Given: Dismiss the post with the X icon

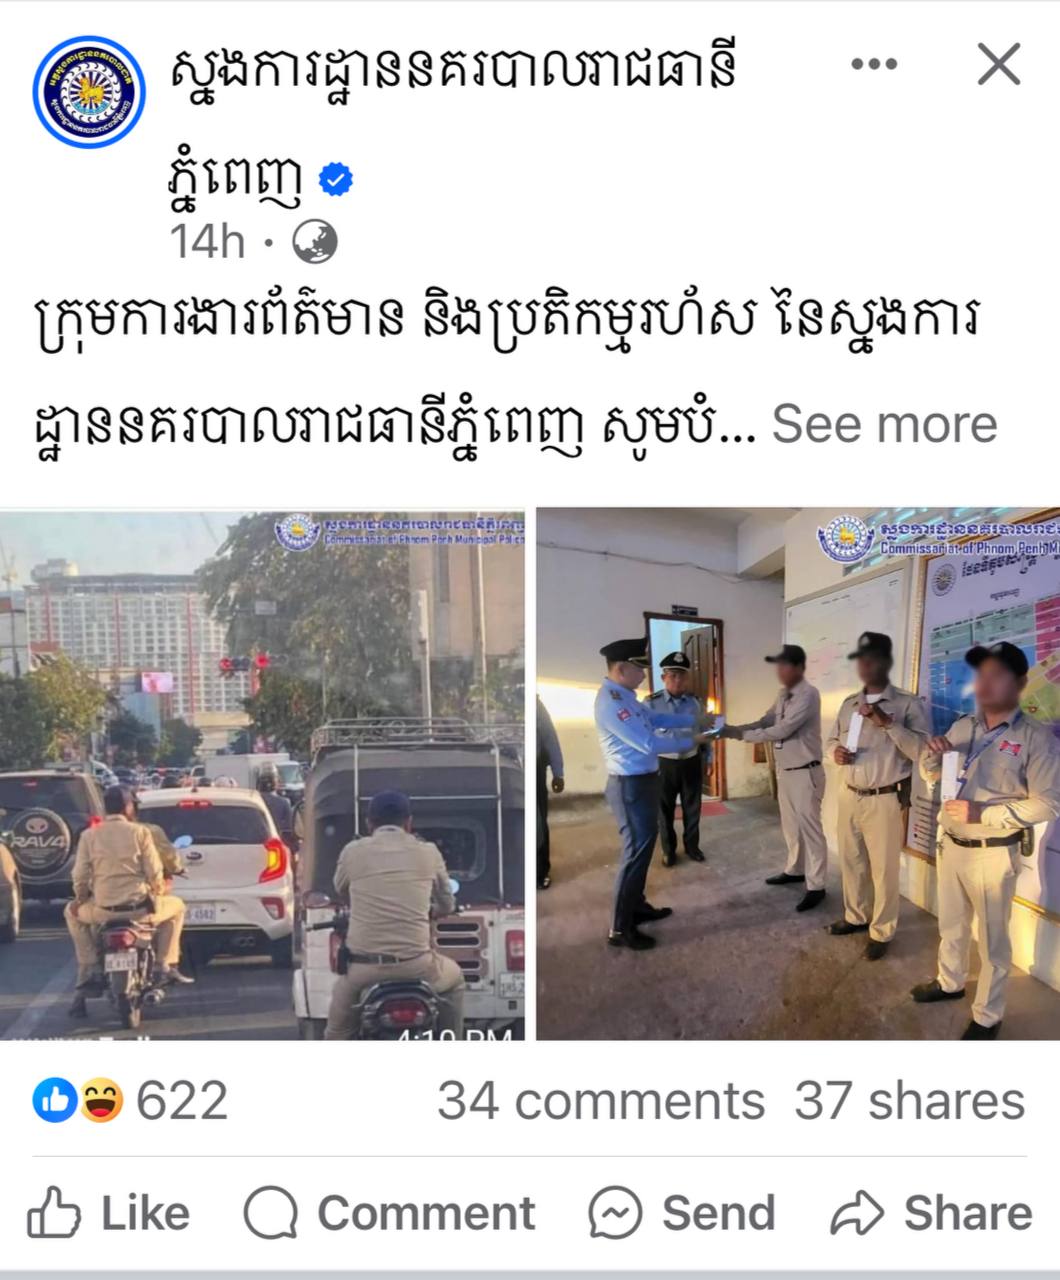Looking at the screenshot, I should pyautogui.click(x=999, y=65).
